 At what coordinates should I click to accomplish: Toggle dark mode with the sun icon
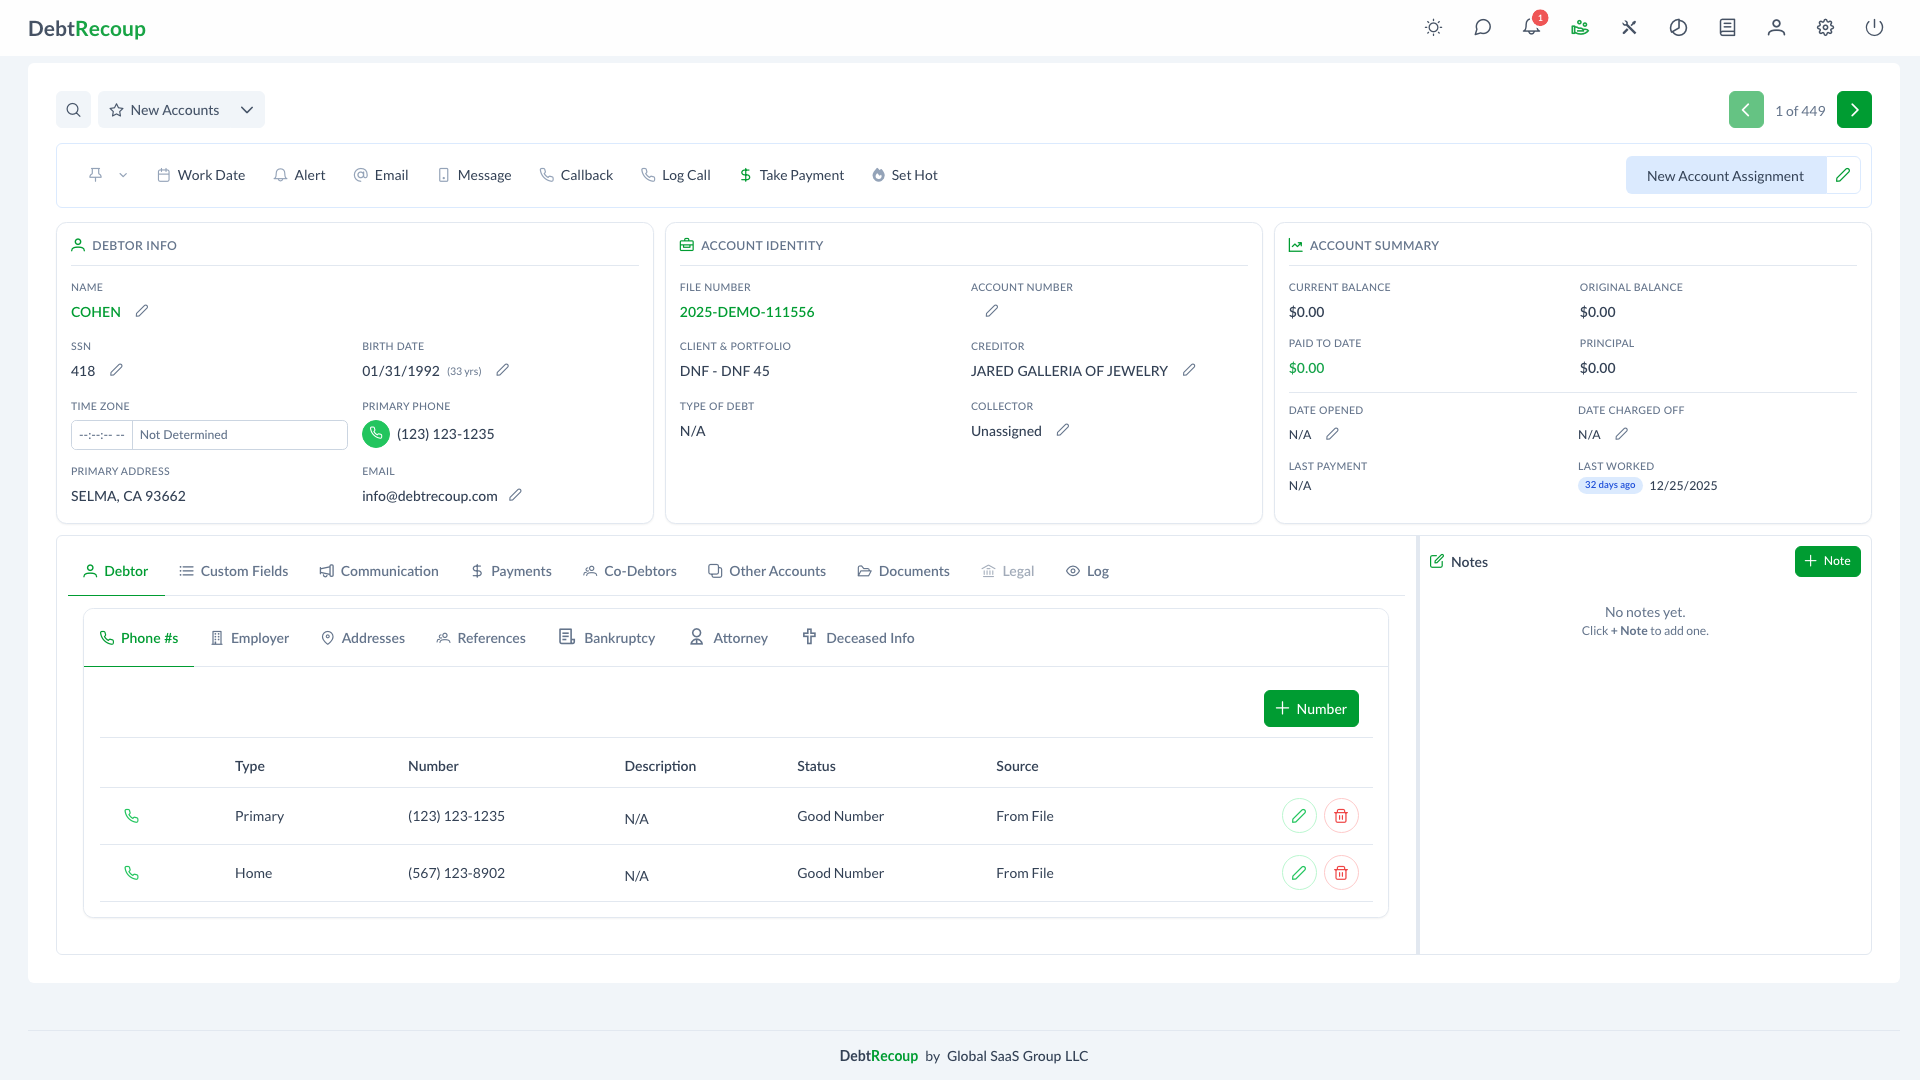click(x=1433, y=28)
